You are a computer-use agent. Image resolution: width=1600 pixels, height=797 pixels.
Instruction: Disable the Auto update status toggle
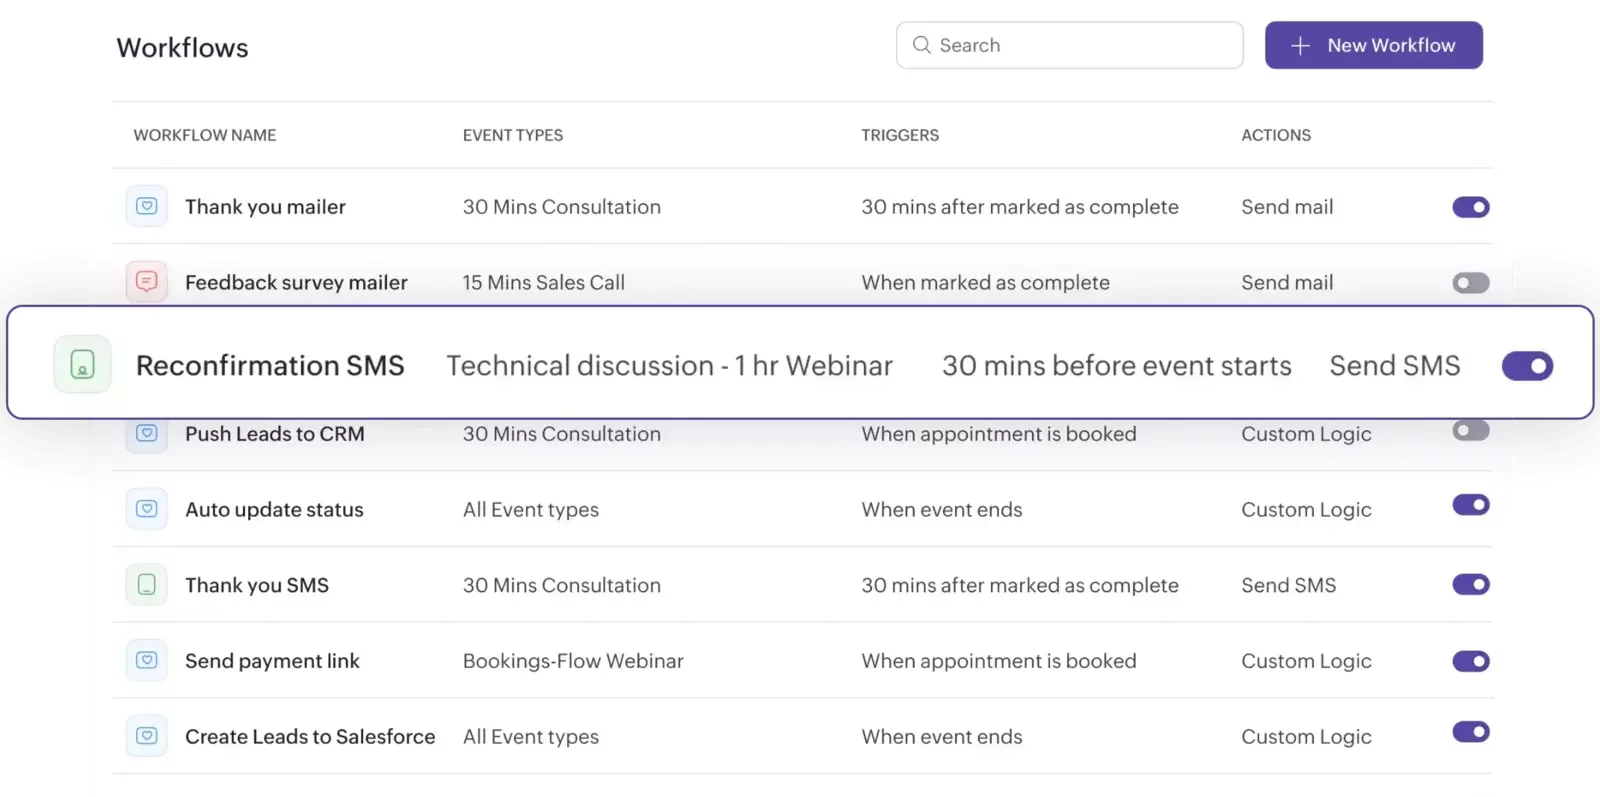[x=1470, y=505]
